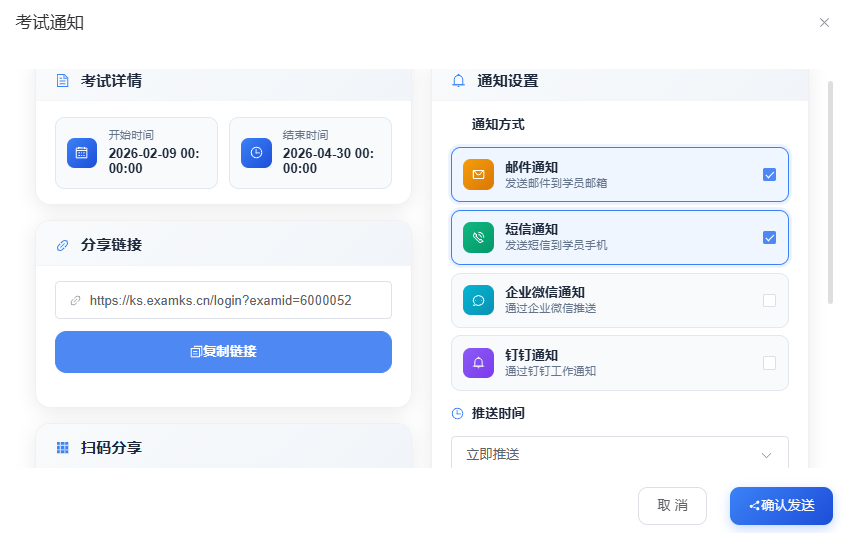The image size is (841, 533).
Task: Click the 推送时间 label
Action: pyautogui.click(x=498, y=413)
